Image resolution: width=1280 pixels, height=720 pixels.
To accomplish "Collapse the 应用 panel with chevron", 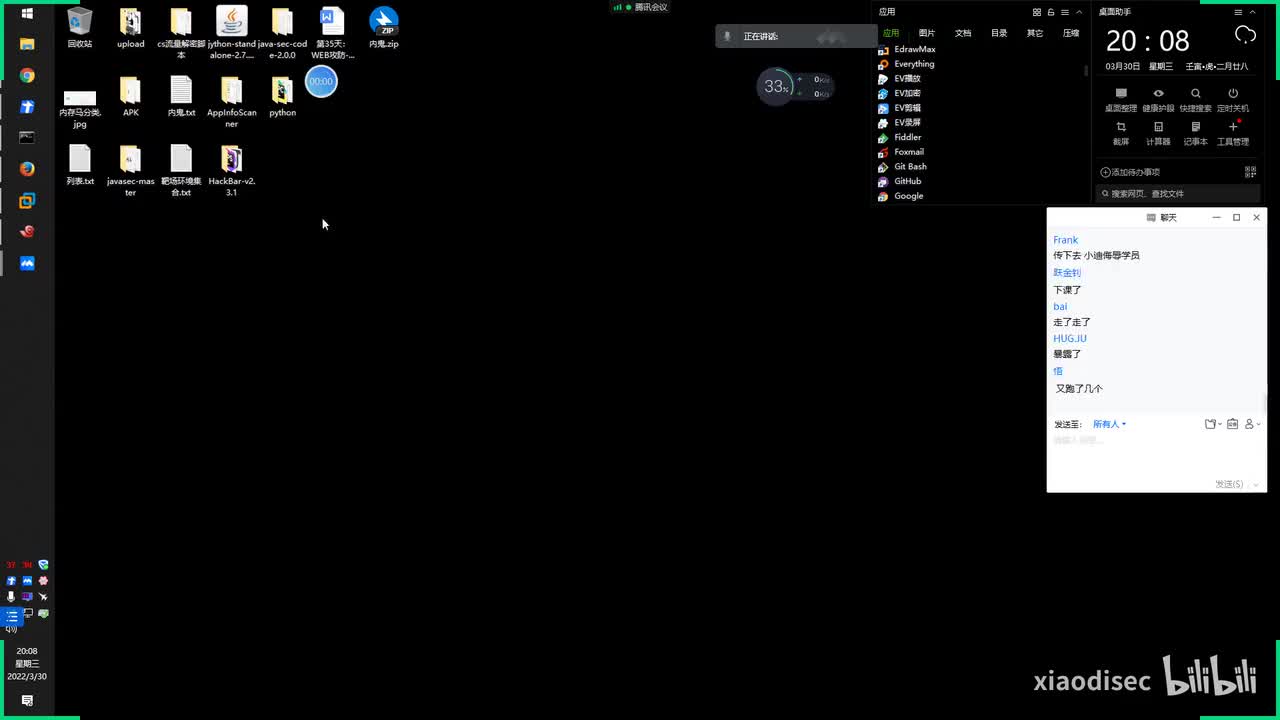I will (x=1079, y=12).
